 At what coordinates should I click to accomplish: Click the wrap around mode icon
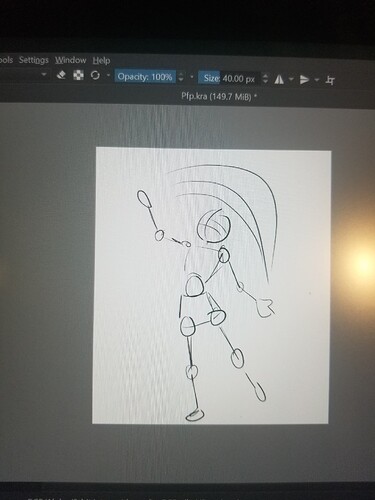[x=330, y=80]
